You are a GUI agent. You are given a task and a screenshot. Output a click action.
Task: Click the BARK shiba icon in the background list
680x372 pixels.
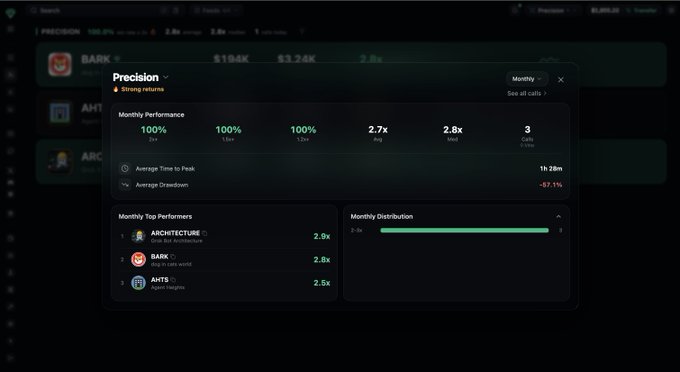60,64
